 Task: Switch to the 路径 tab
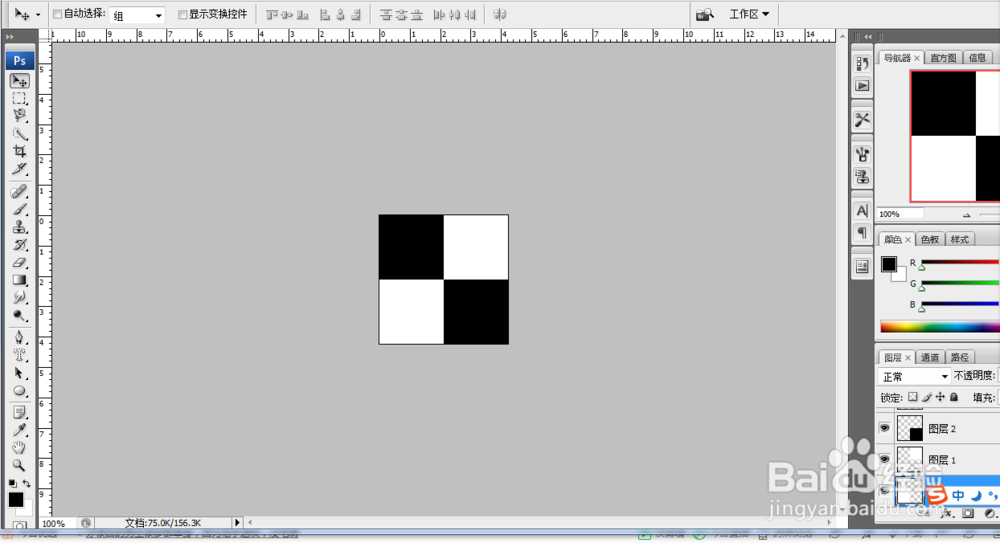(x=960, y=357)
